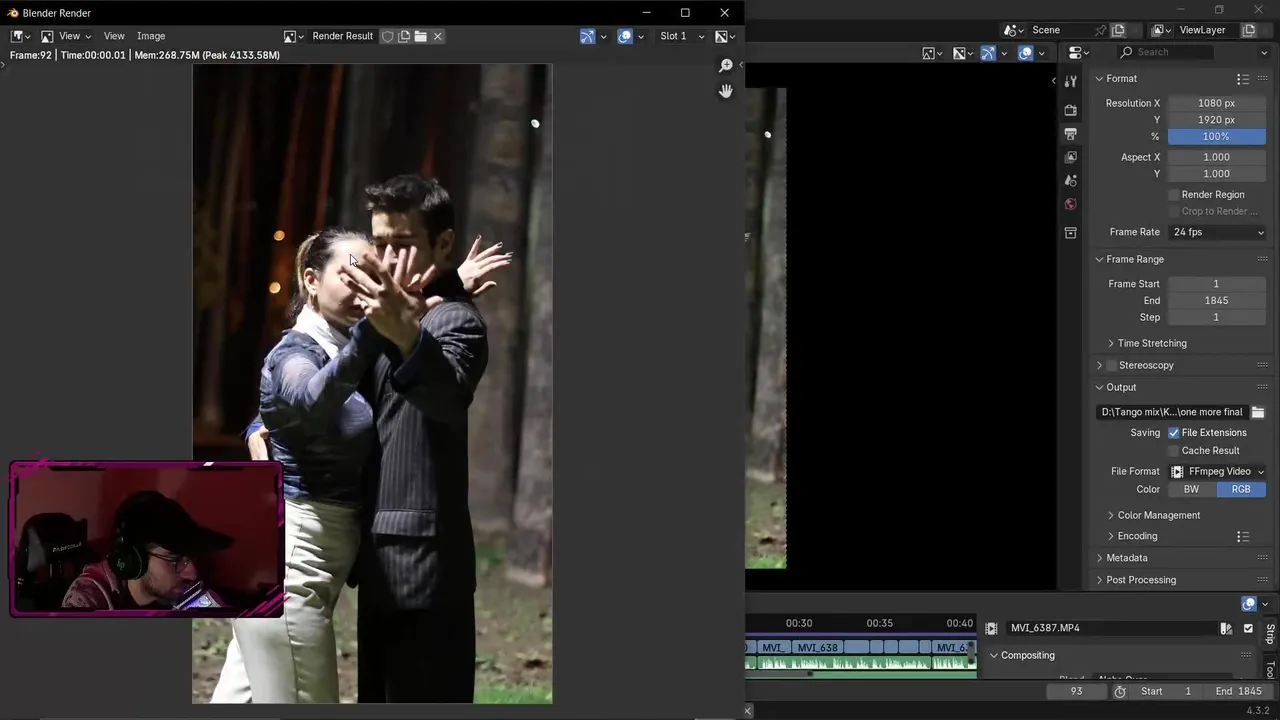Screen dimensions: 1280x720
Task: Click the zoom magnifier gizmo
Action: tap(726, 65)
